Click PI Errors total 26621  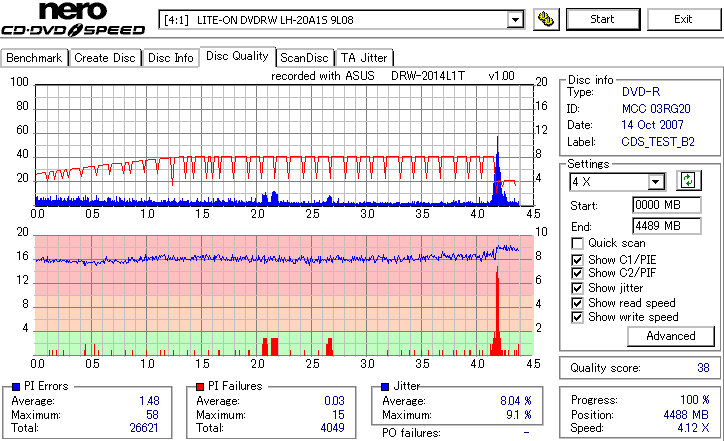[x=144, y=428]
